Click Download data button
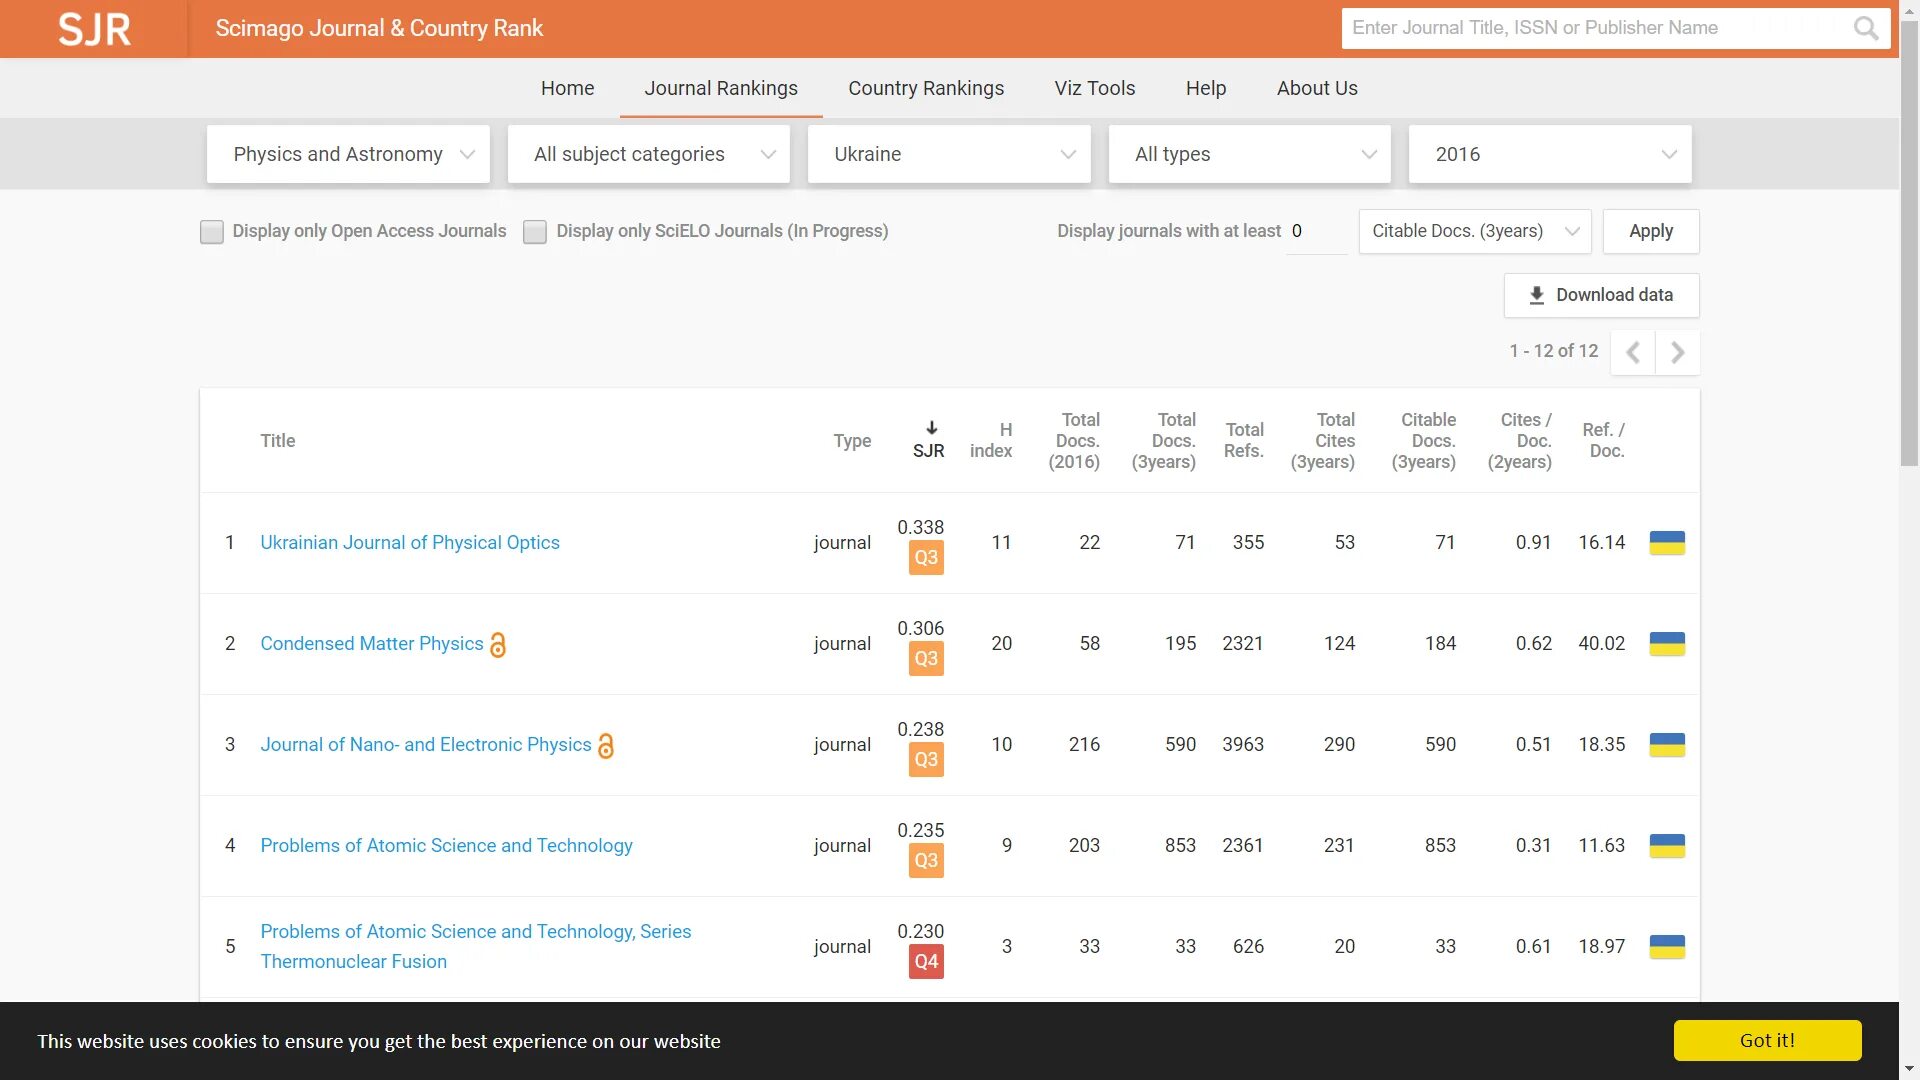 coord(1601,295)
